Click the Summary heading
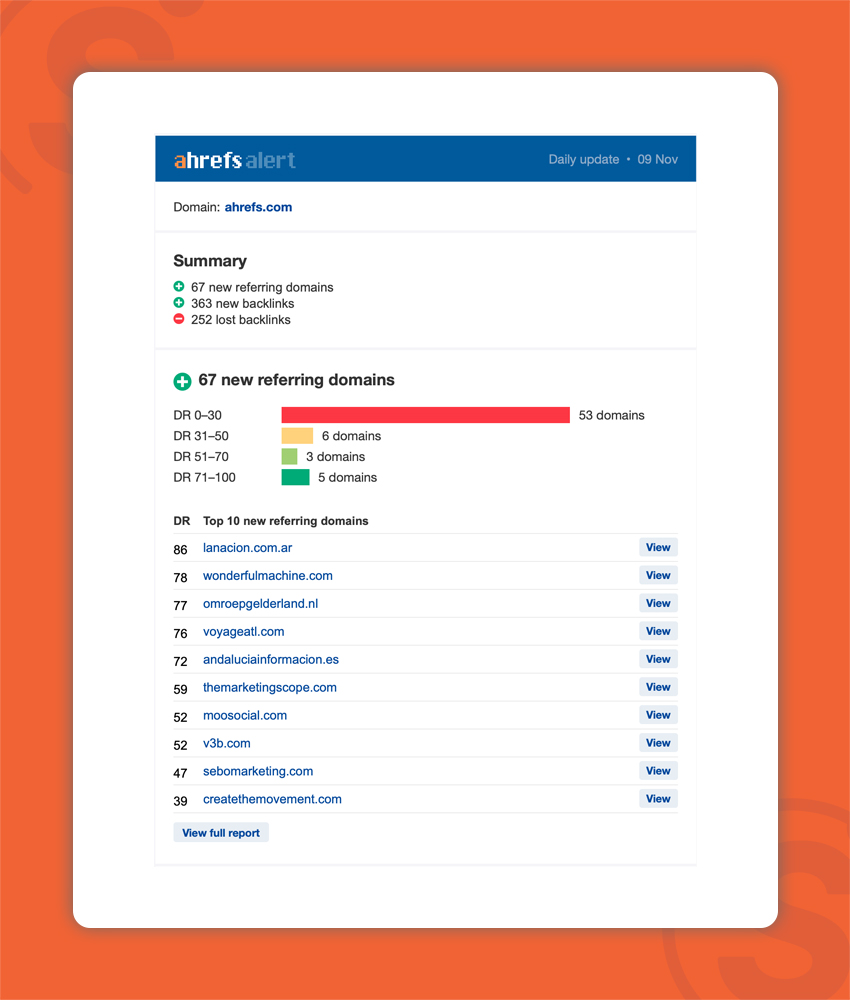 210,261
